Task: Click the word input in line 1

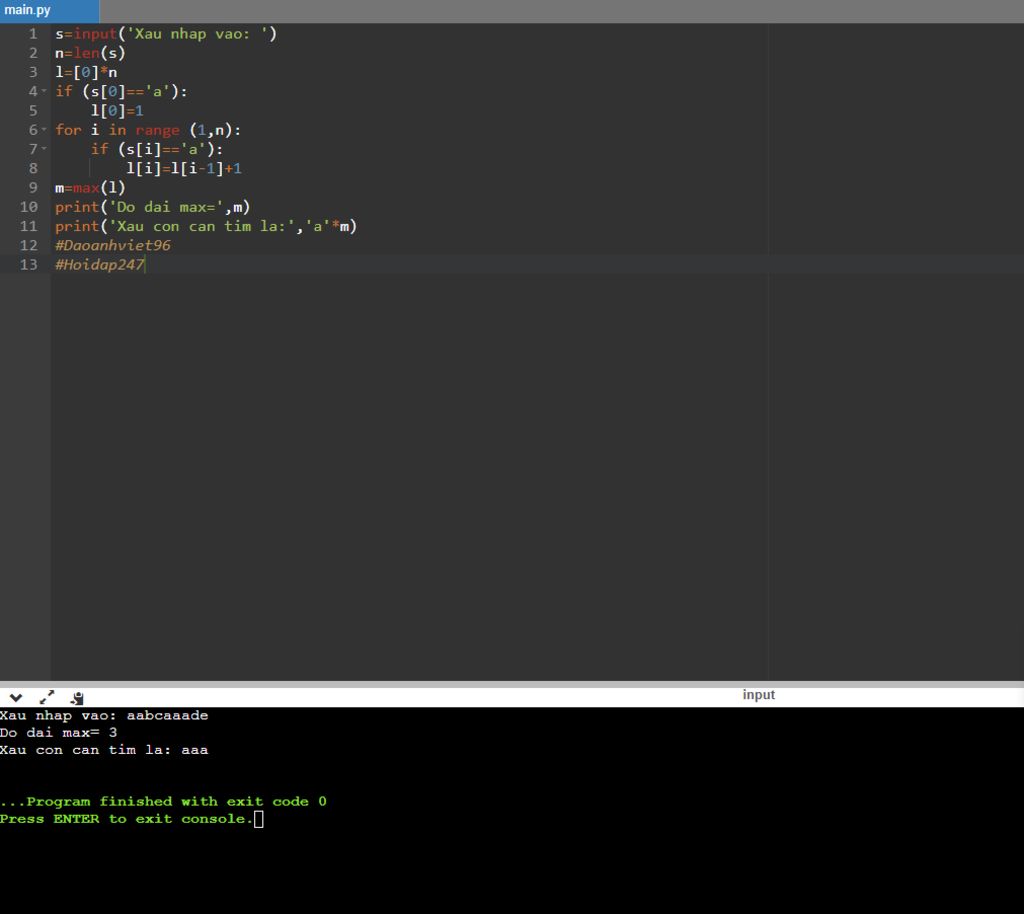Action: pos(95,34)
